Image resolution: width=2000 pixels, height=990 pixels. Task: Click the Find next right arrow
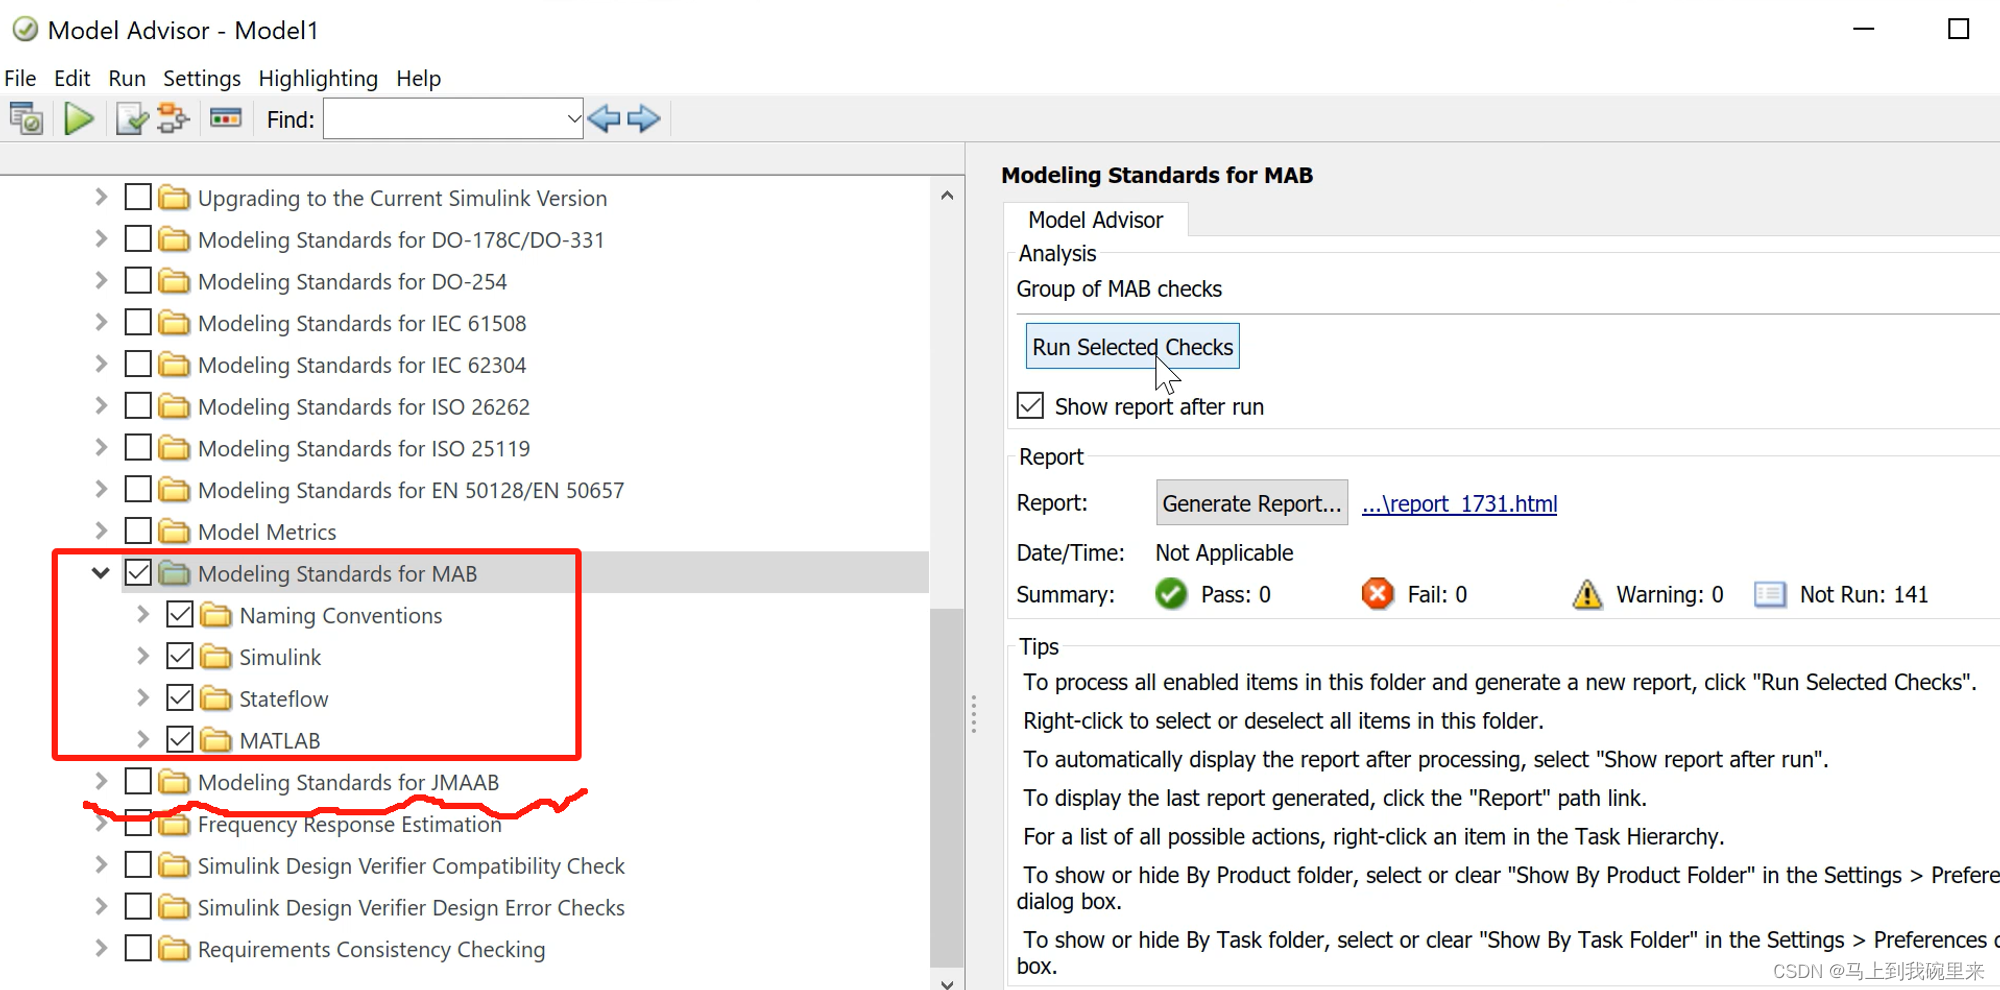click(644, 119)
